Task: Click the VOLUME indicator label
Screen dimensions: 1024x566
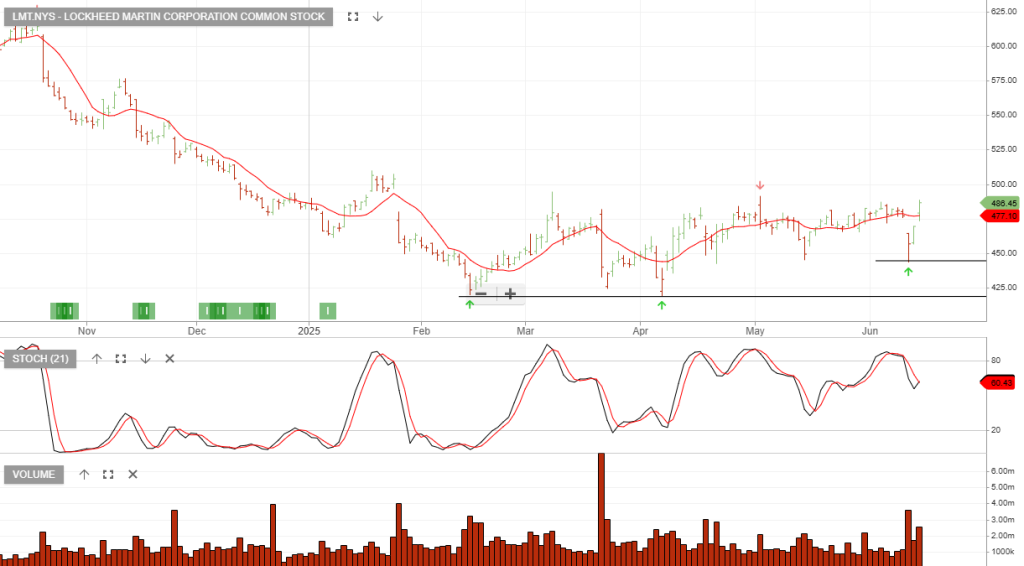Action: pyautogui.click(x=34, y=475)
